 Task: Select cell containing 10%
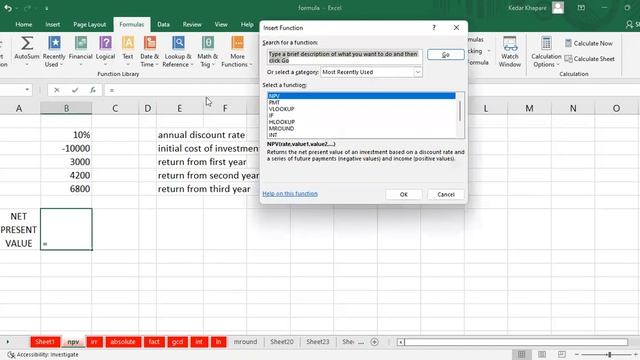[66, 135]
